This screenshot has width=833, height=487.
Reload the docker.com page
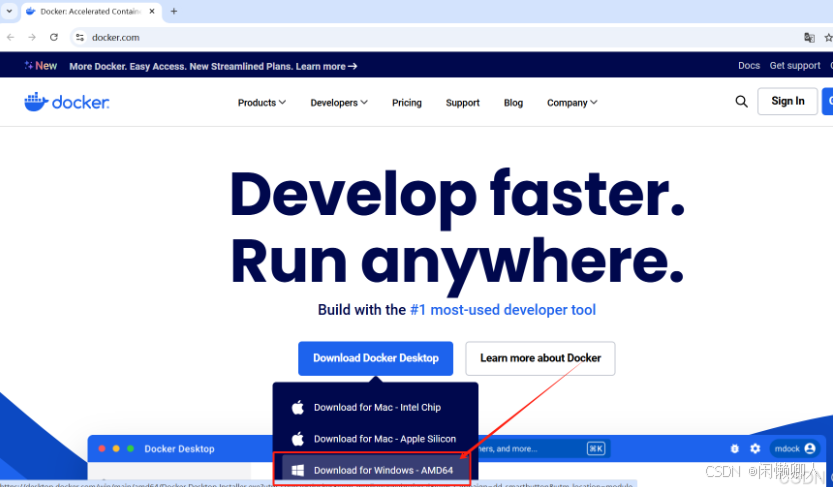coord(54,37)
